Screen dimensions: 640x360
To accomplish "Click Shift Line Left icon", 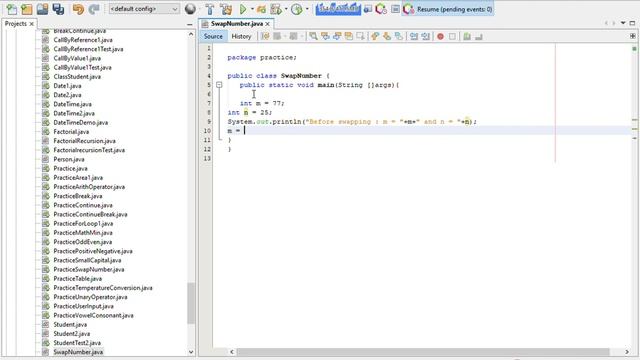I will pos(414,36).
